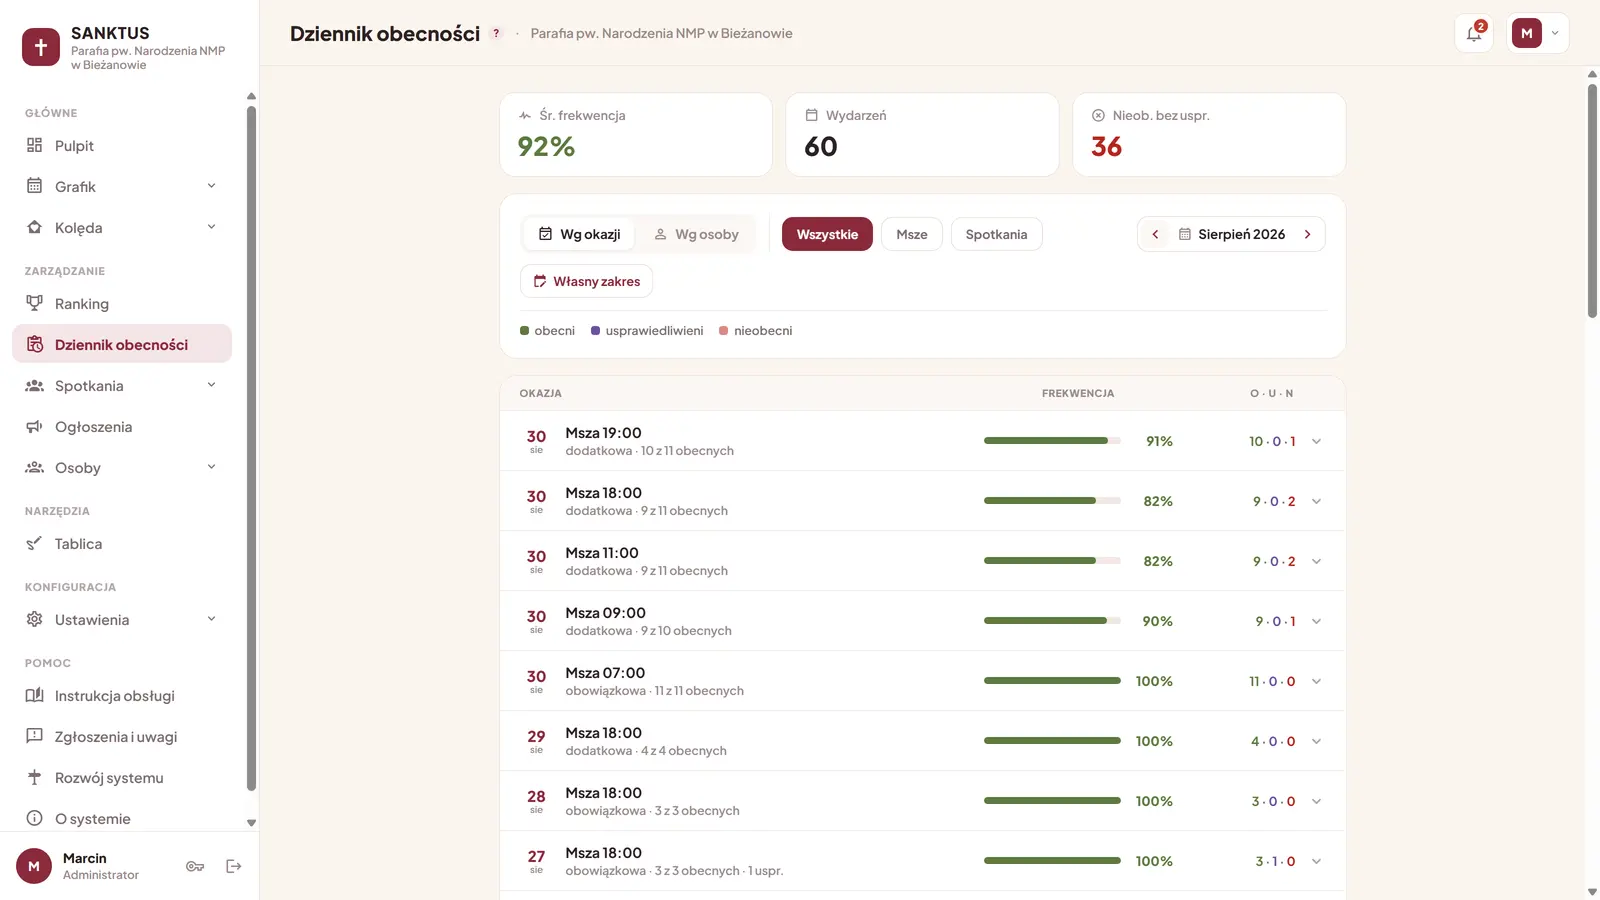This screenshot has height=900, width=1600.
Task: Click the Własny zakres button
Action: pos(586,281)
